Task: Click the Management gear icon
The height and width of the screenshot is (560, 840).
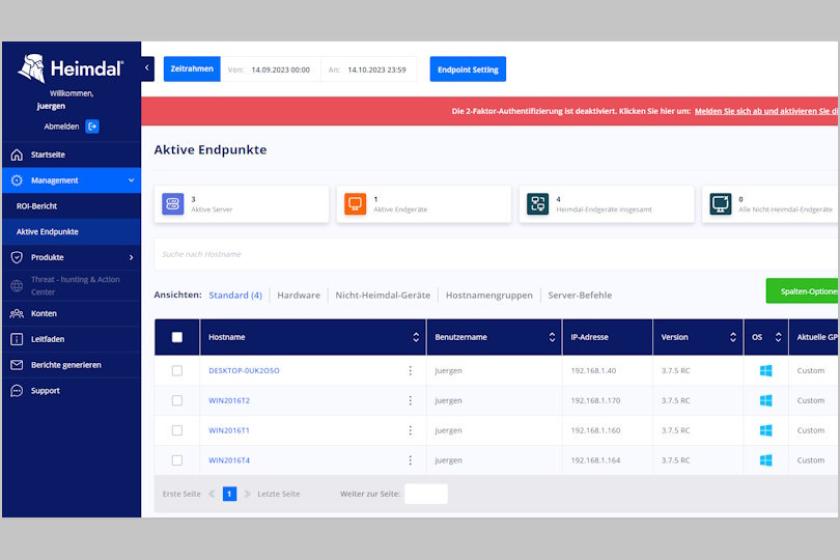Action: 17,181
